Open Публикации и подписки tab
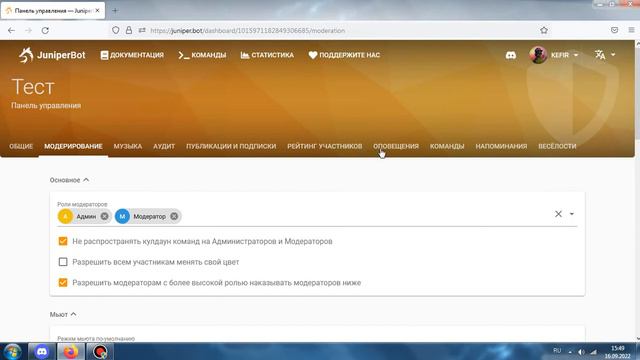 point(231,146)
